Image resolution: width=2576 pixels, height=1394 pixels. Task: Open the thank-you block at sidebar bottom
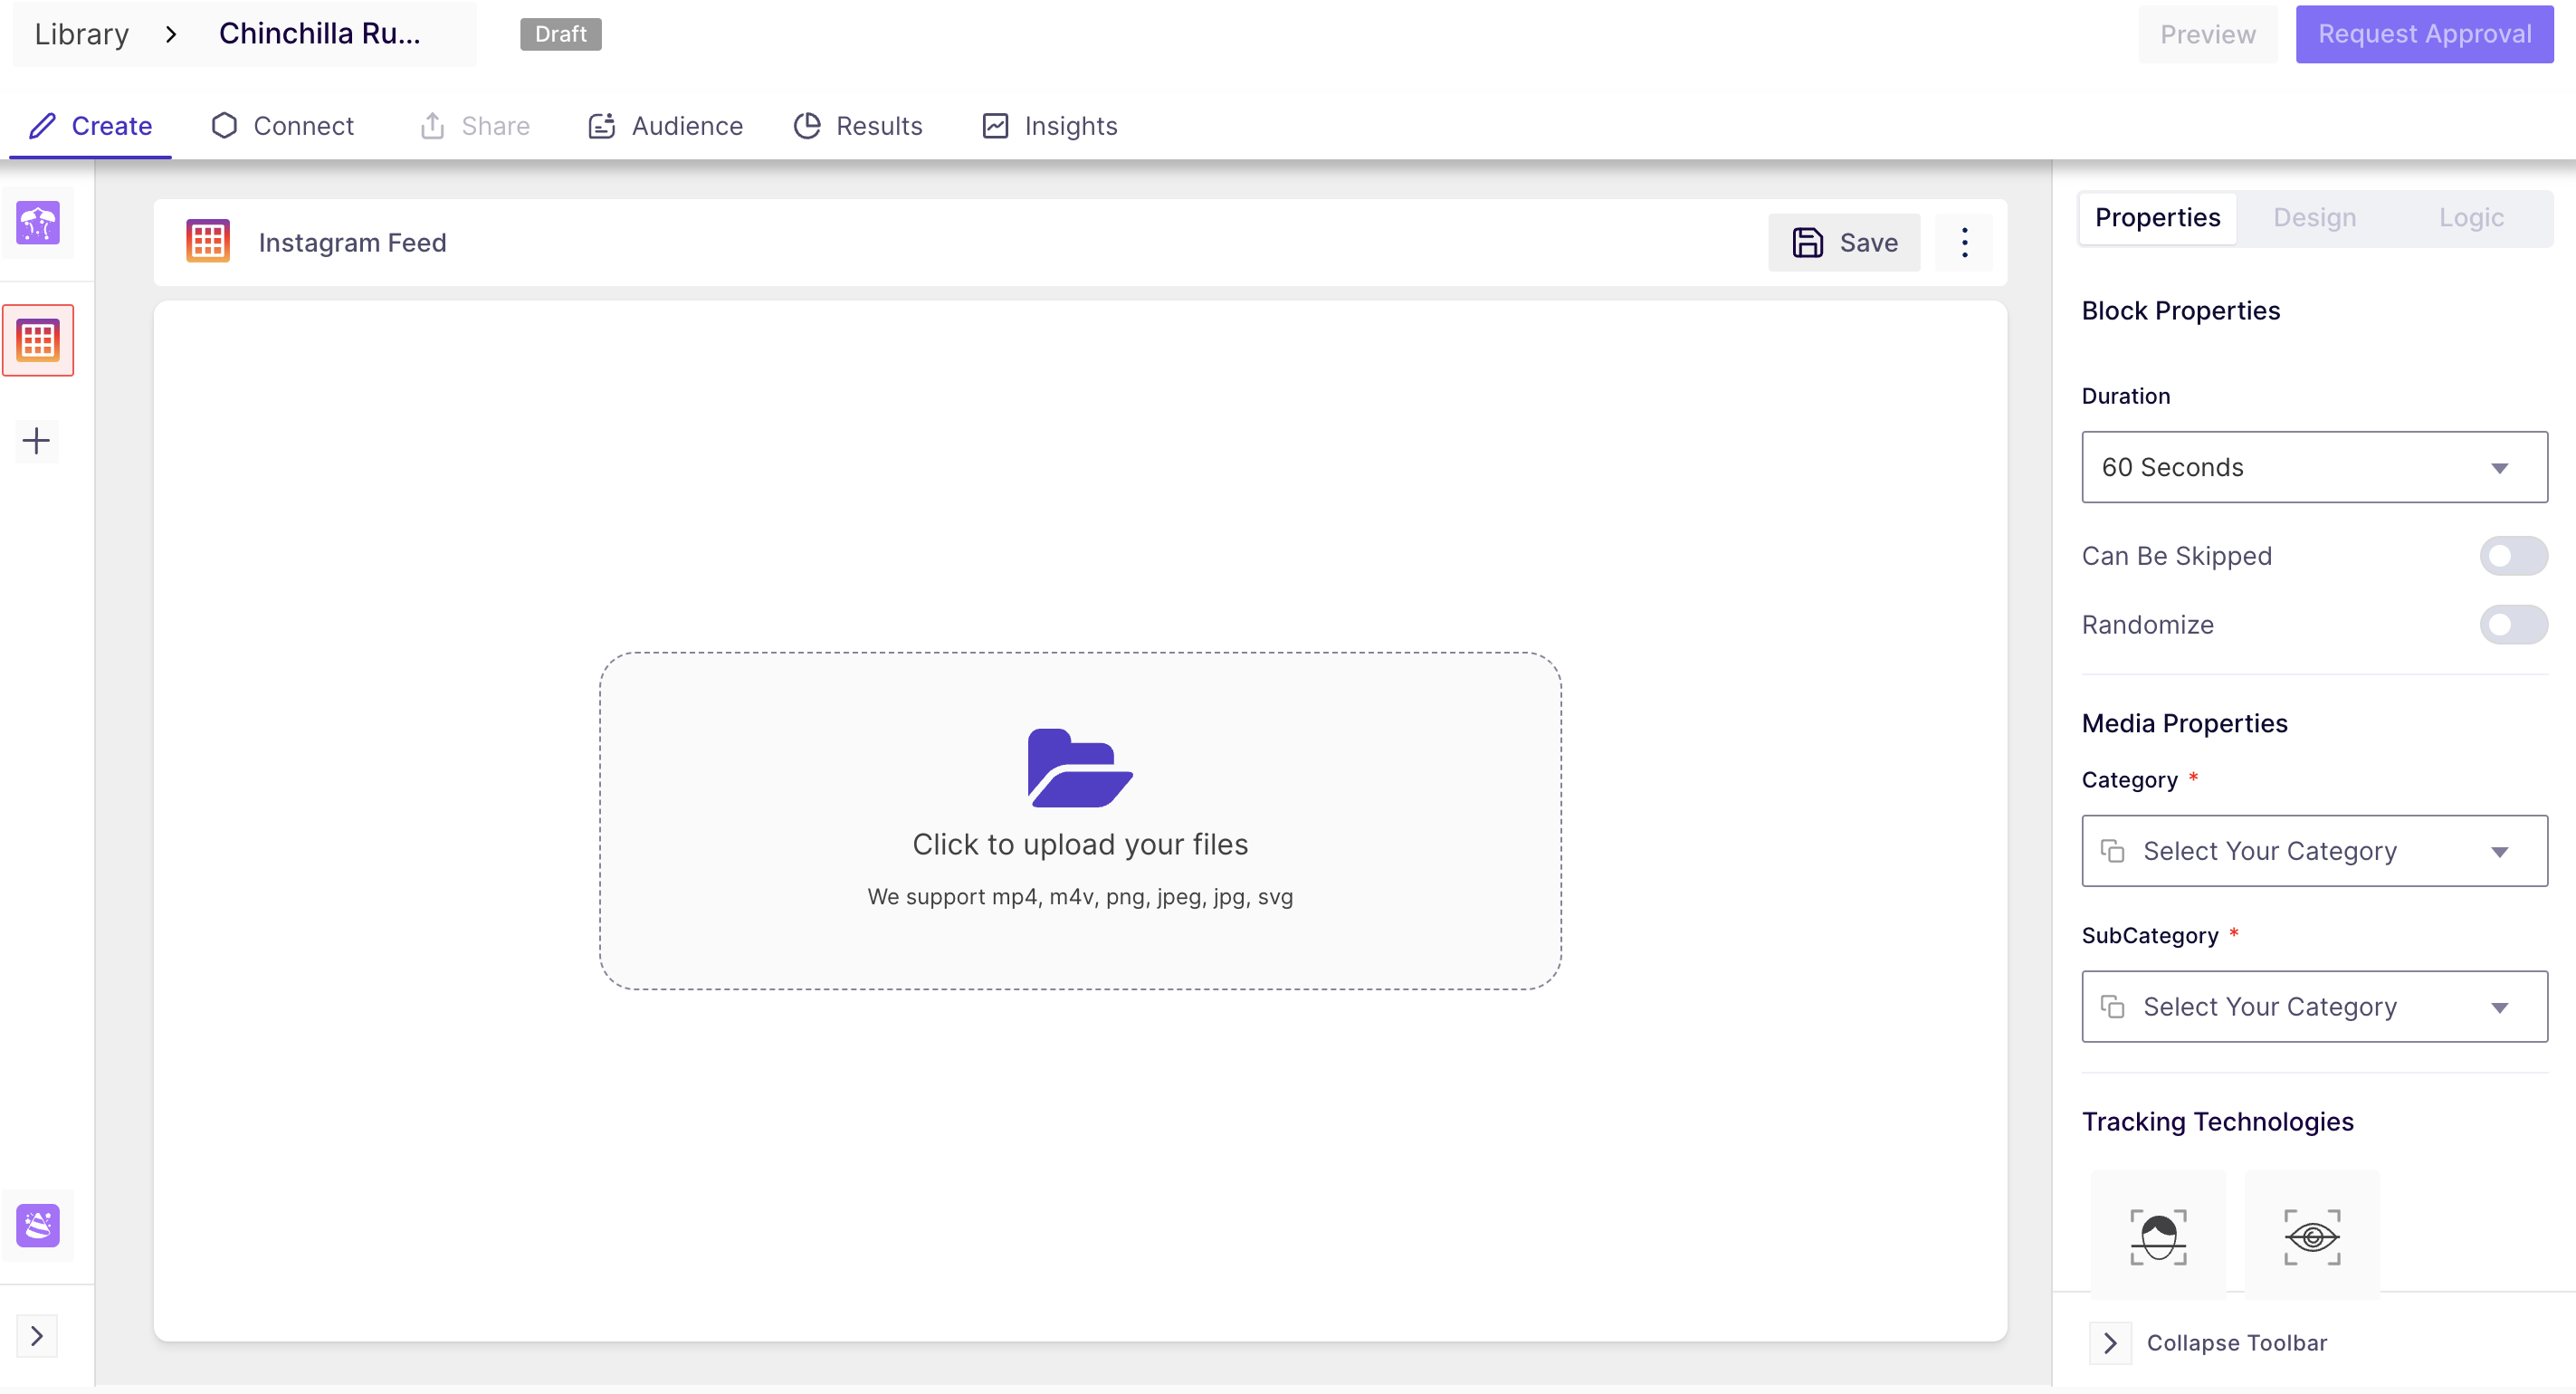click(38, 1225)
